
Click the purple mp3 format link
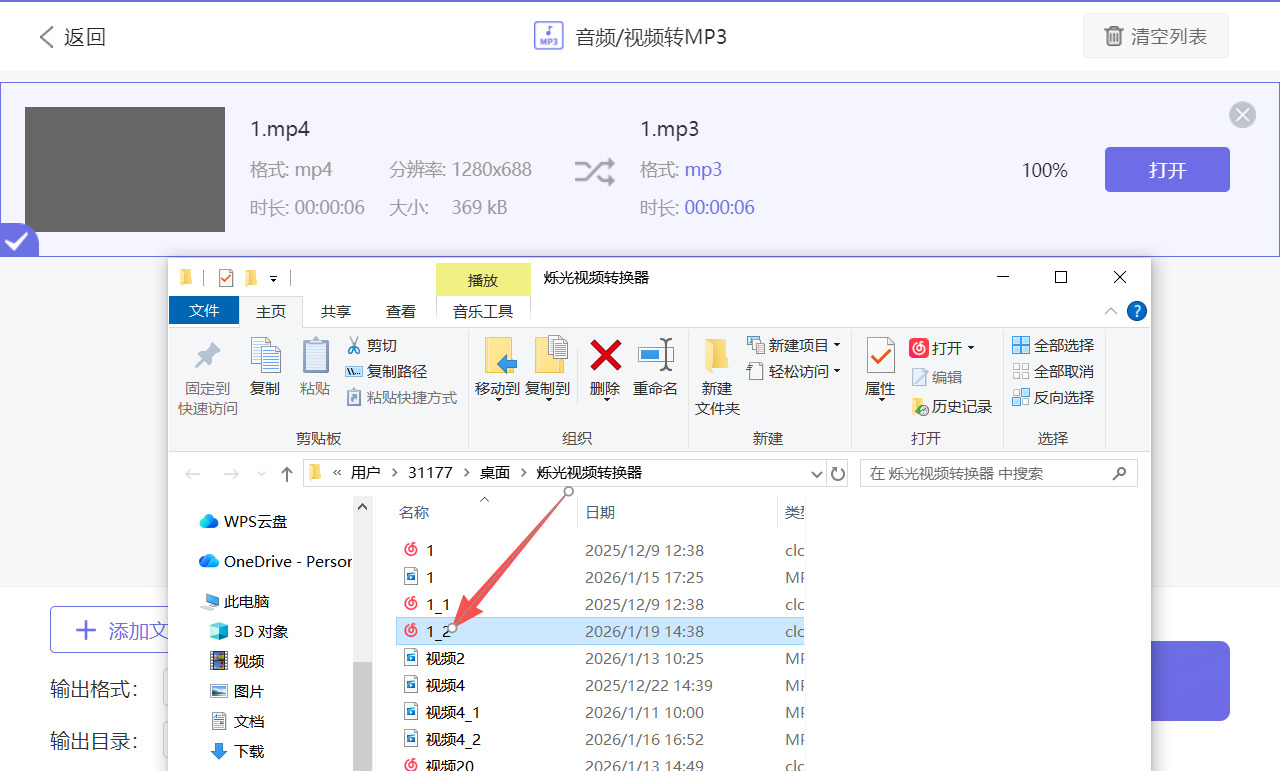tap(703, 170)
